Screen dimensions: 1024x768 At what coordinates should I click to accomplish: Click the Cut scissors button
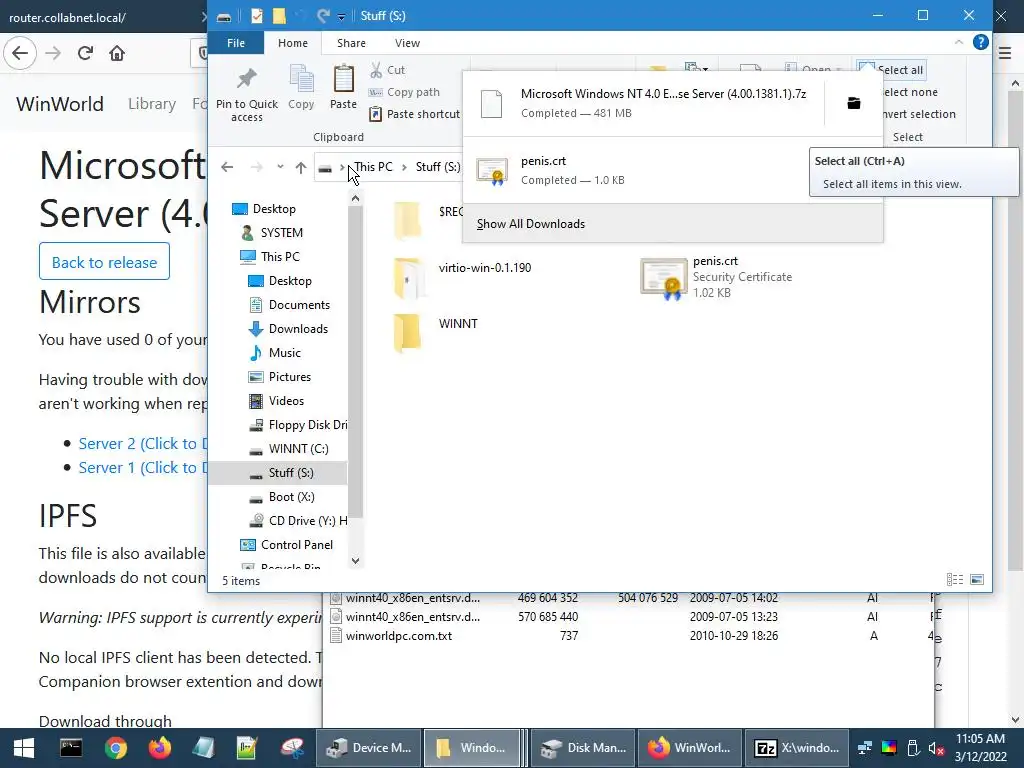388,70
